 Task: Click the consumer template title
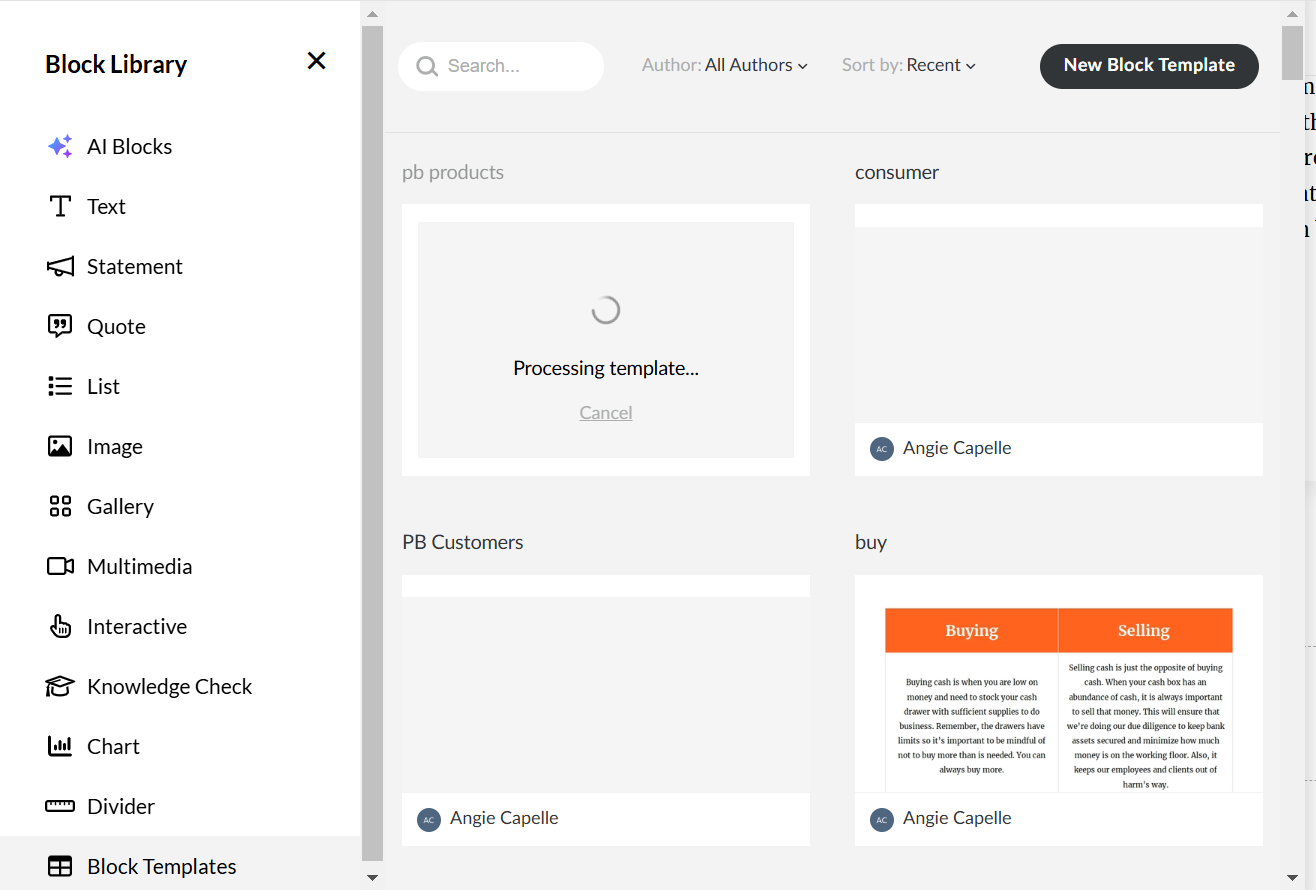pyautogui.click(x=897, y=172)
